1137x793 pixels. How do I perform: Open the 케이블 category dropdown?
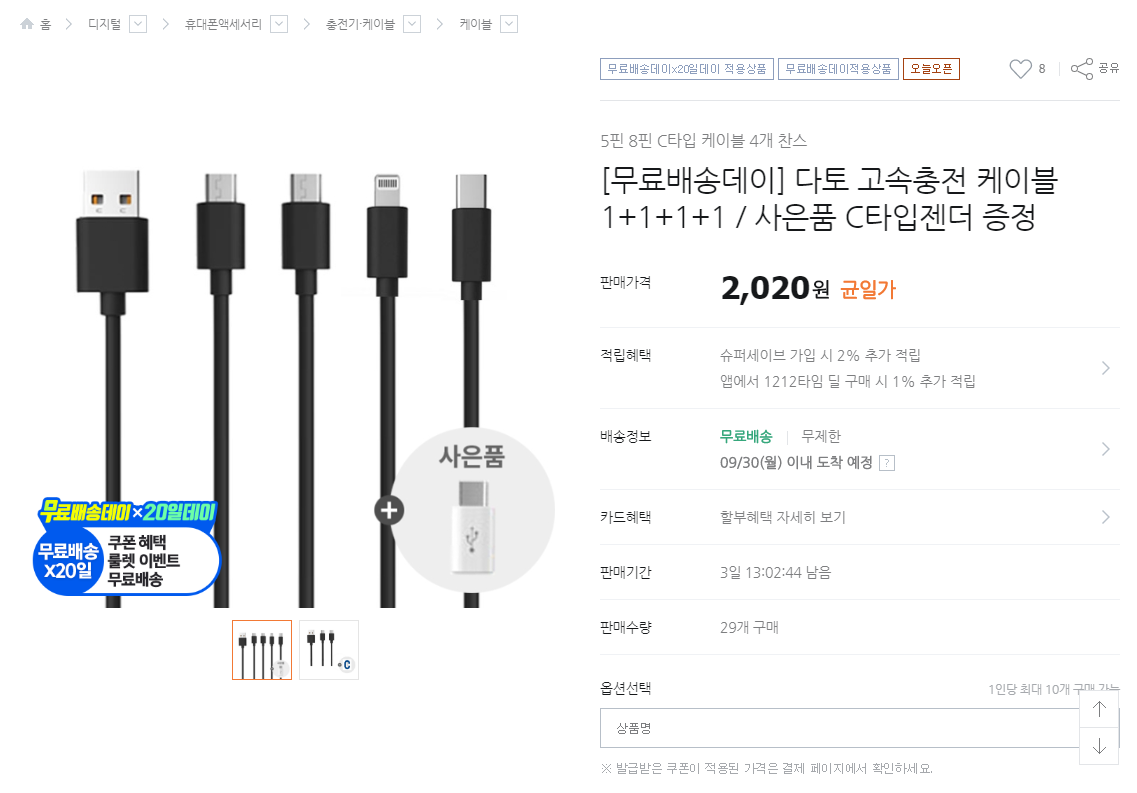click(509, 24)
